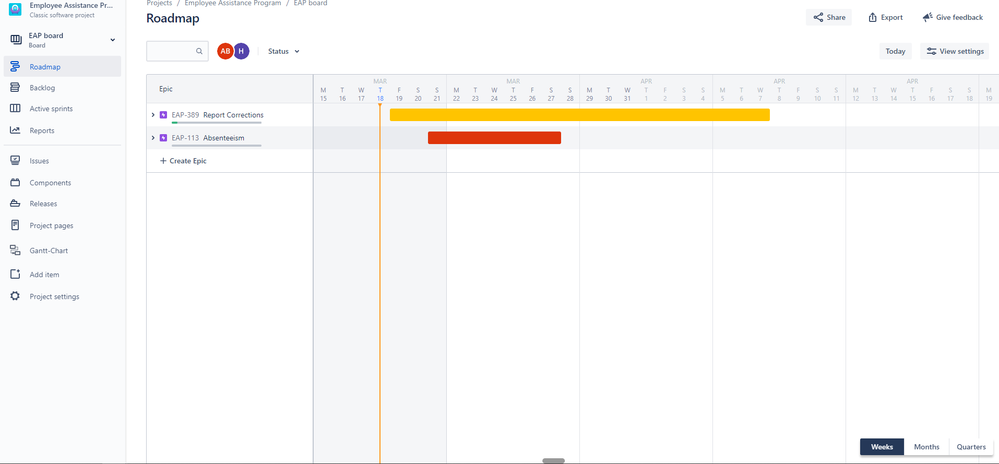Click the horizontal scrollbar handle at the bottom

click(554, 461)
